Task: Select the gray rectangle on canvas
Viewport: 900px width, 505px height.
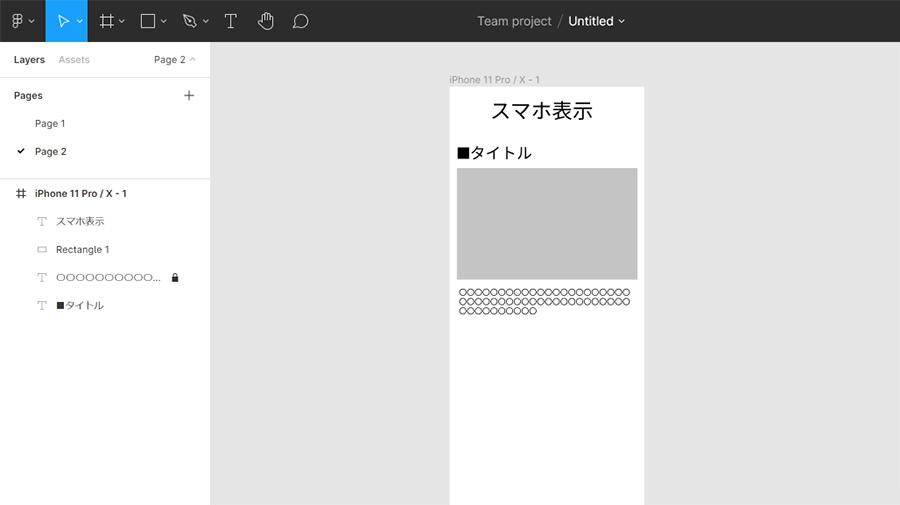Action: tap(547, 224)
